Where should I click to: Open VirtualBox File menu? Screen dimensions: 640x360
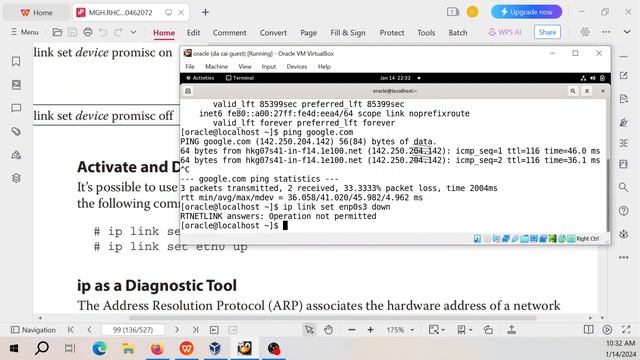pos(190,67)
